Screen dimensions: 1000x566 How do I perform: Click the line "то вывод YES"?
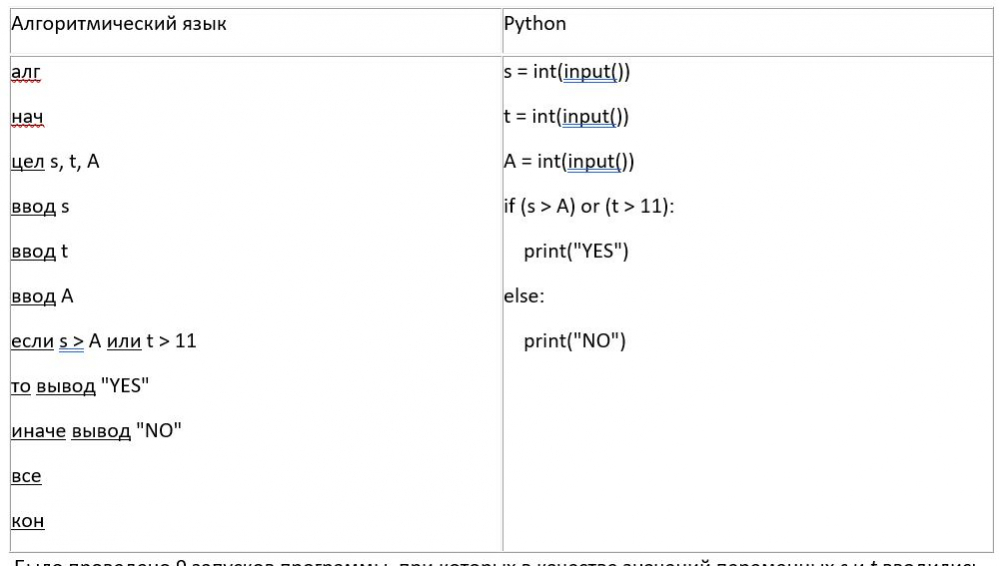tap(80, 386)
